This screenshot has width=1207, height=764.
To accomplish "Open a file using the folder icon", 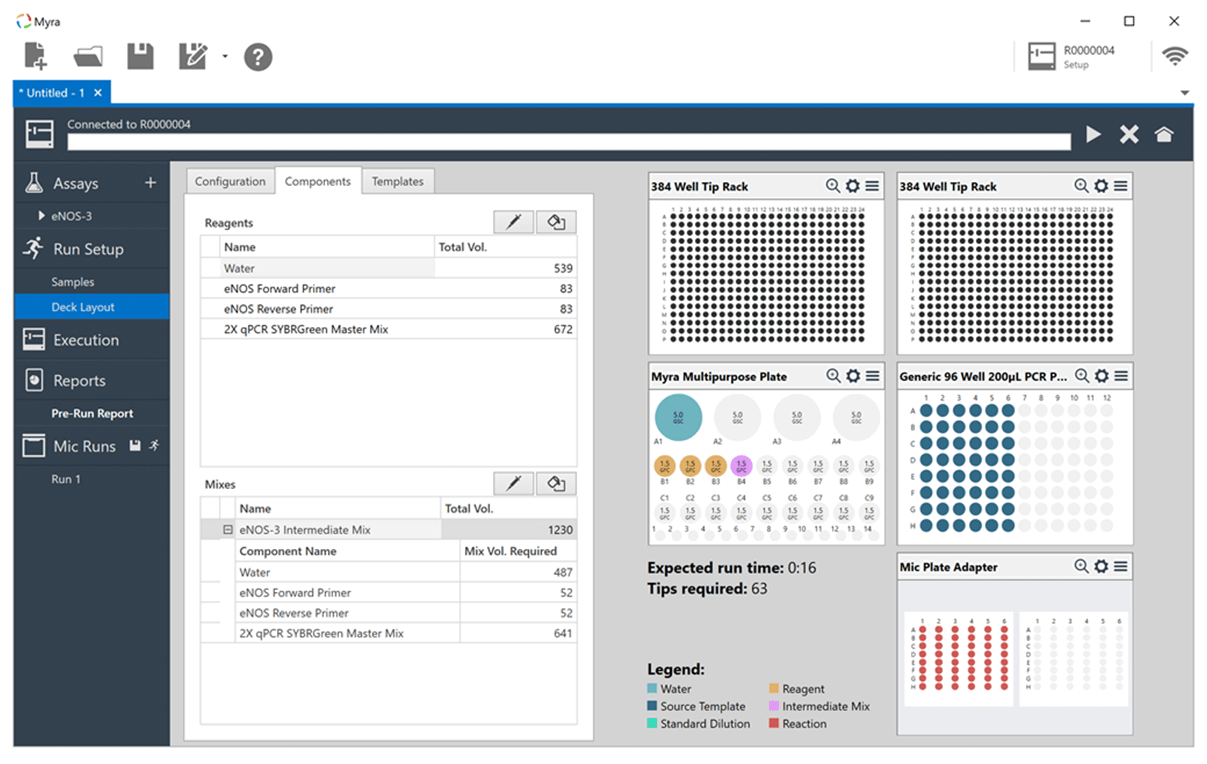I will coord(88,57).
